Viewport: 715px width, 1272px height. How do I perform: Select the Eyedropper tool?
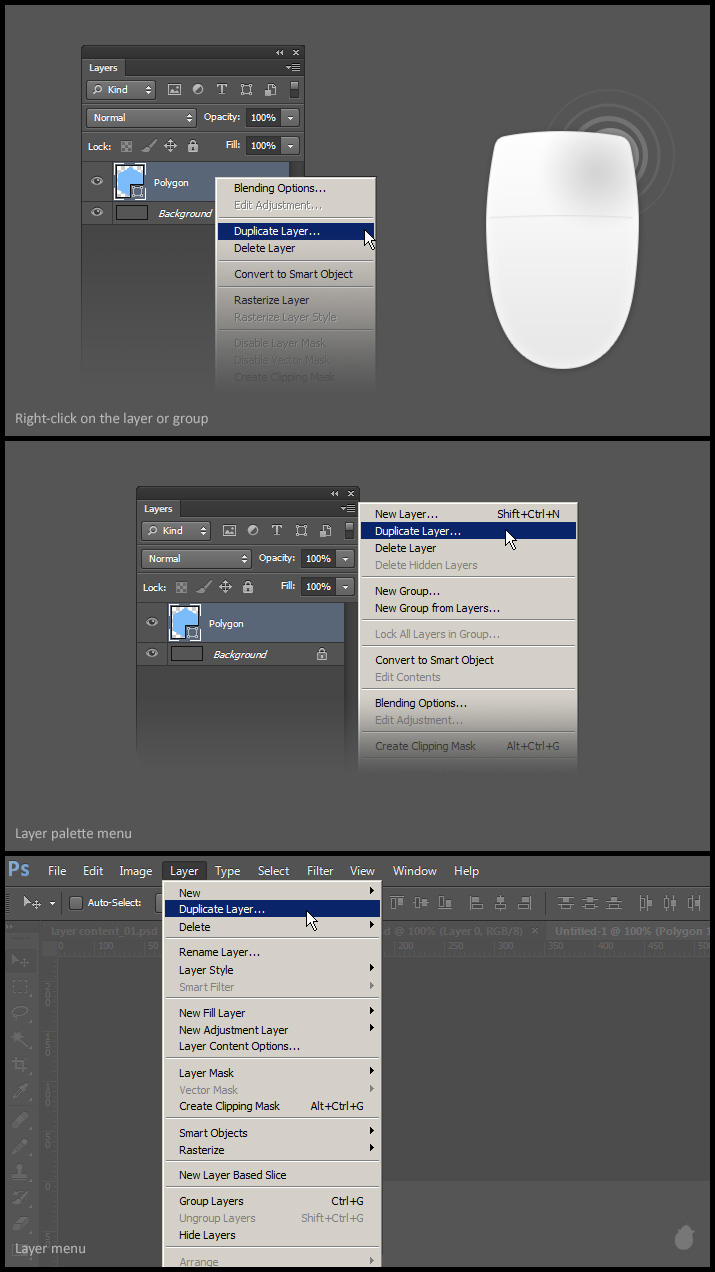(x=21, y=1092)
